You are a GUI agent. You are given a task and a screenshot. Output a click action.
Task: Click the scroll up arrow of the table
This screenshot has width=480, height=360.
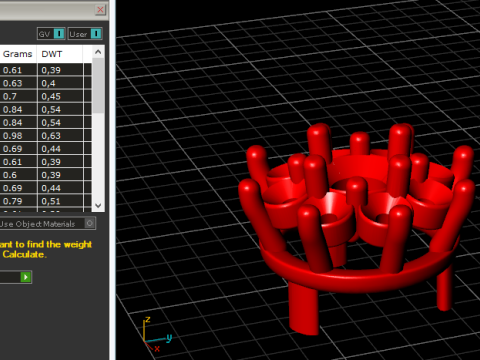pyautogui.click(x=98, y=52)
